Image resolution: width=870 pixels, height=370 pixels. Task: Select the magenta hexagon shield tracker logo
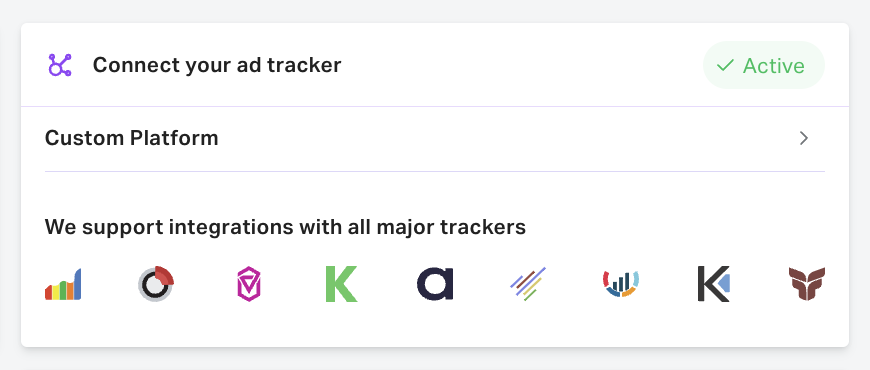point(249,284)
